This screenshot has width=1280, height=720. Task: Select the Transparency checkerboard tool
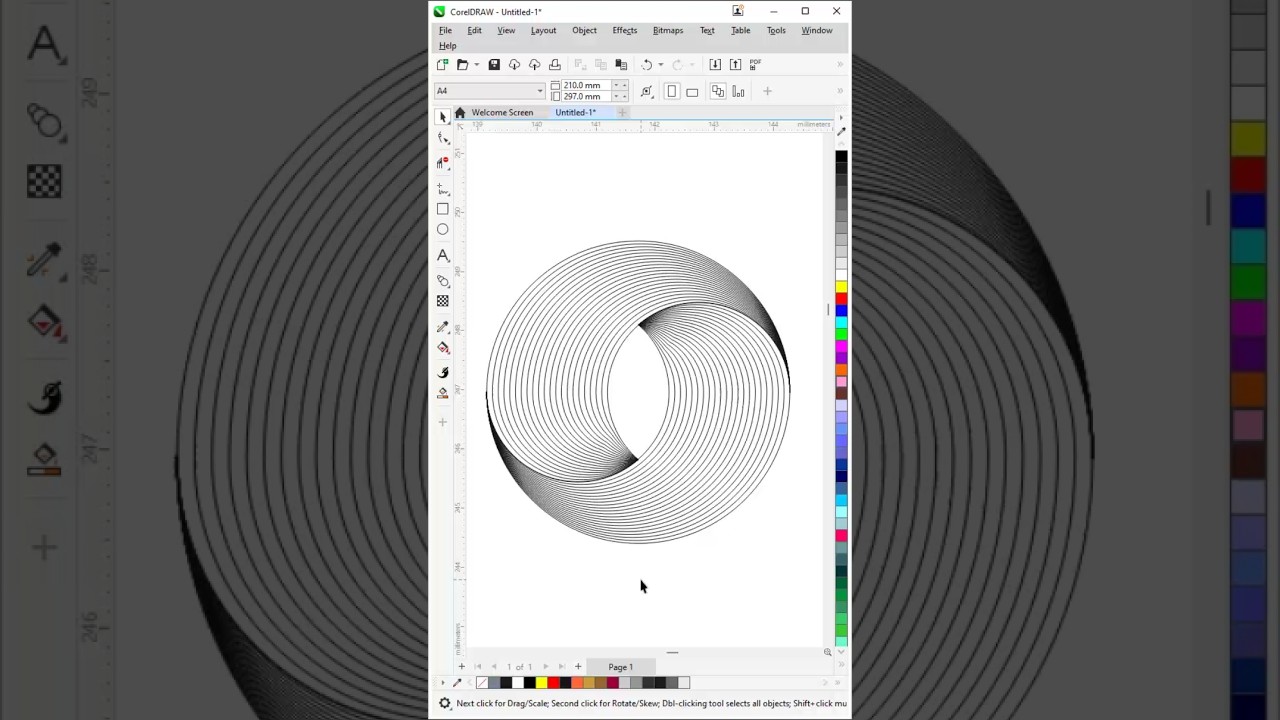[x=443, y=301]
